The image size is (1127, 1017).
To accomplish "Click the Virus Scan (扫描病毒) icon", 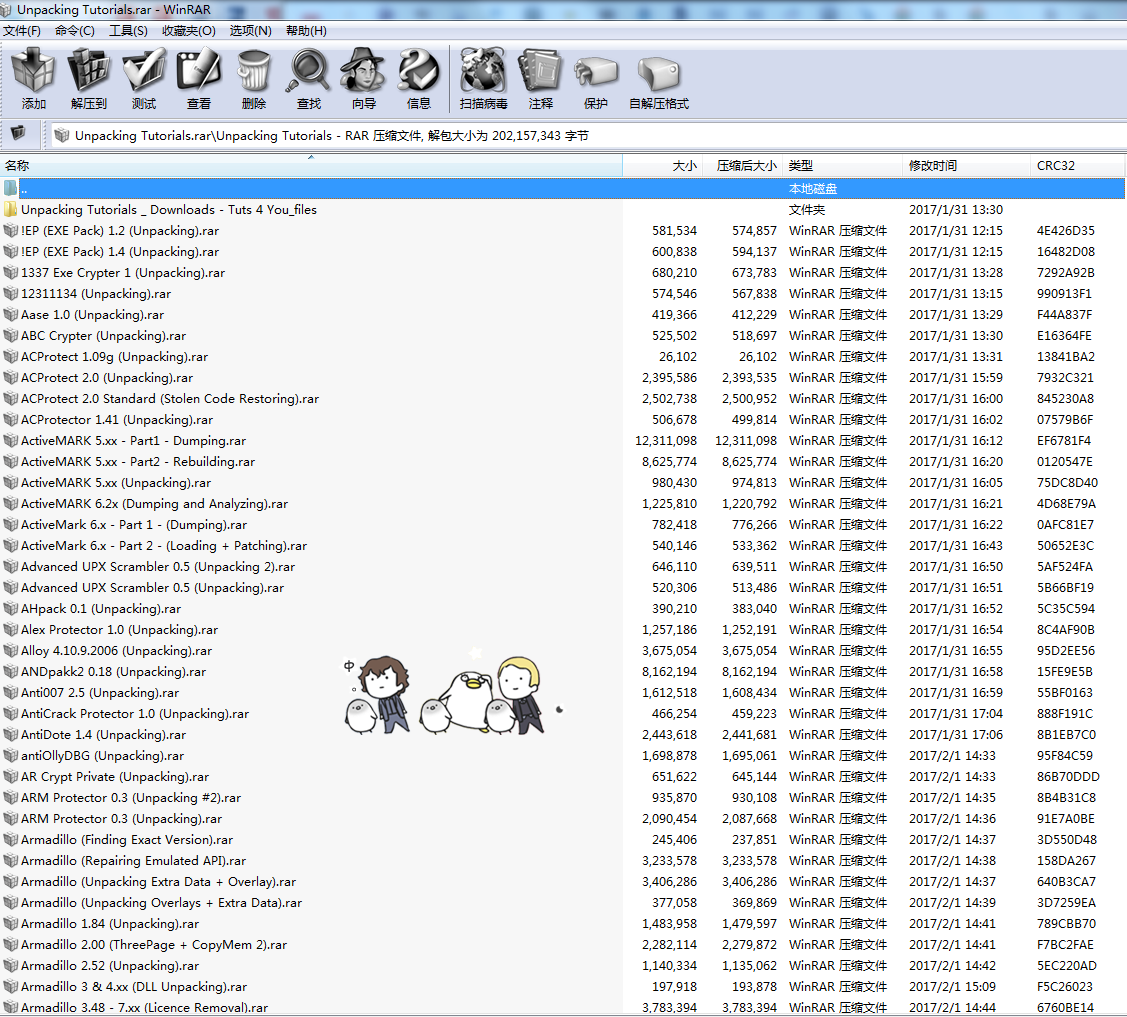I will [483, 70].
